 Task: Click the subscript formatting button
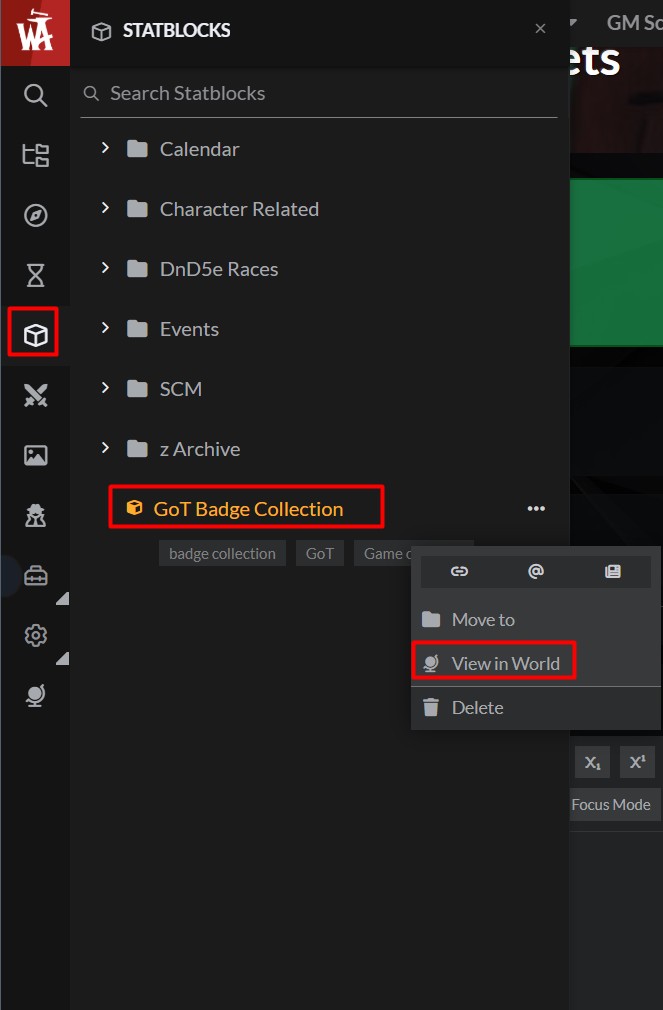pos(592,762)
